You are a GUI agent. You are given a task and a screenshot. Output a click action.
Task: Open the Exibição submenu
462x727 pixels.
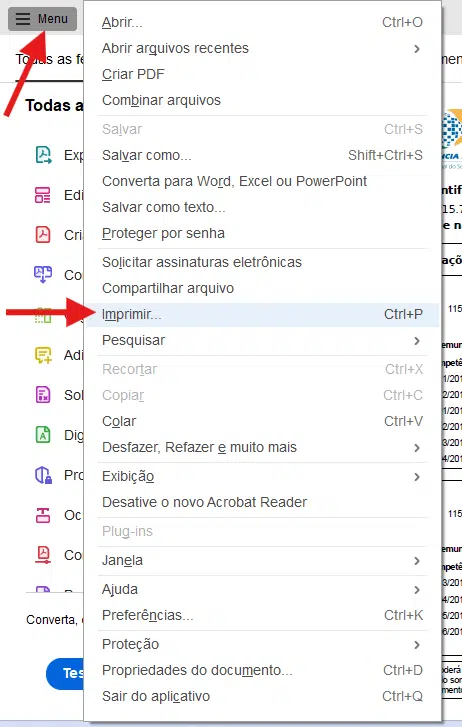click(x=262, y=476)
